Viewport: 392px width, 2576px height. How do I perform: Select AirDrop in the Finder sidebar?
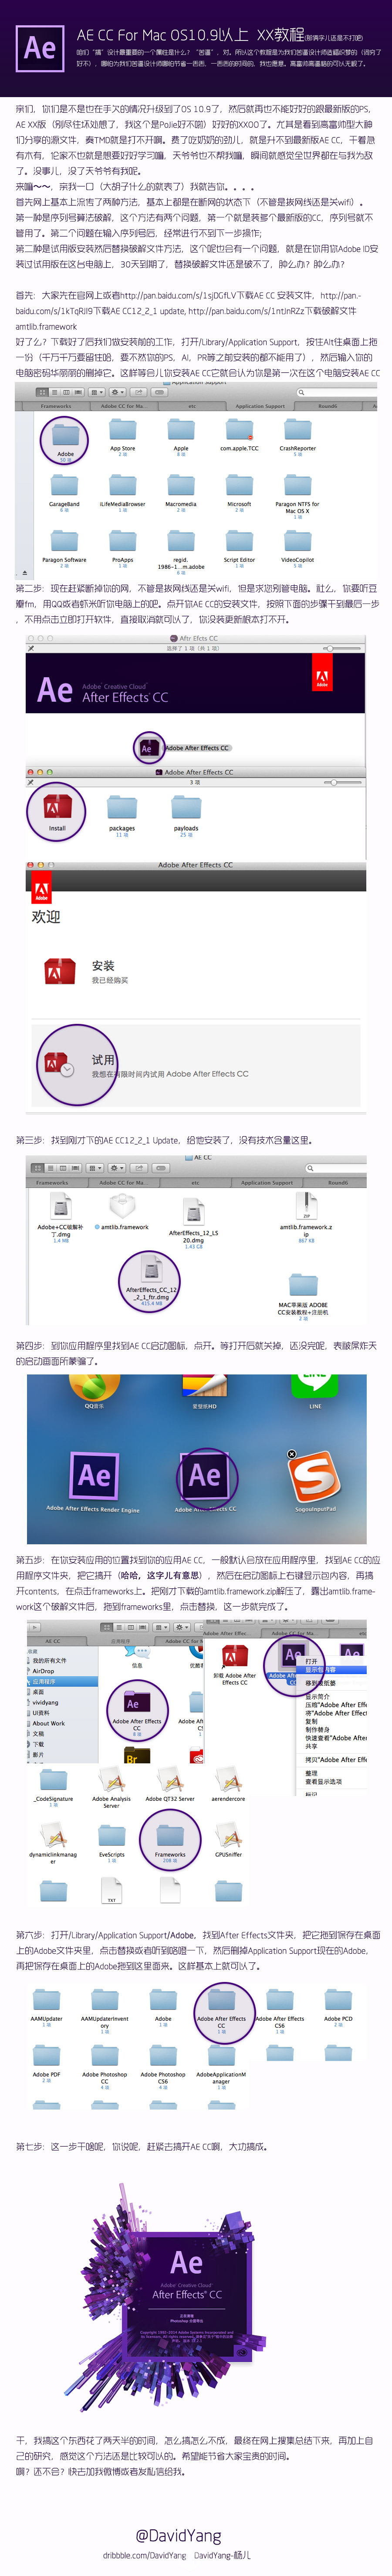coord(44,1670)
